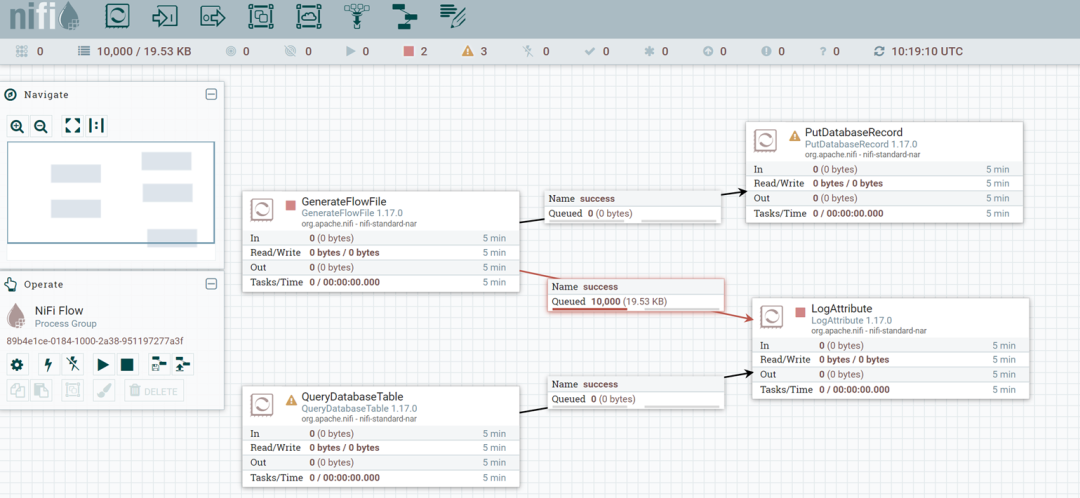Click the locally modified asterisk icon

coord(648,52)
